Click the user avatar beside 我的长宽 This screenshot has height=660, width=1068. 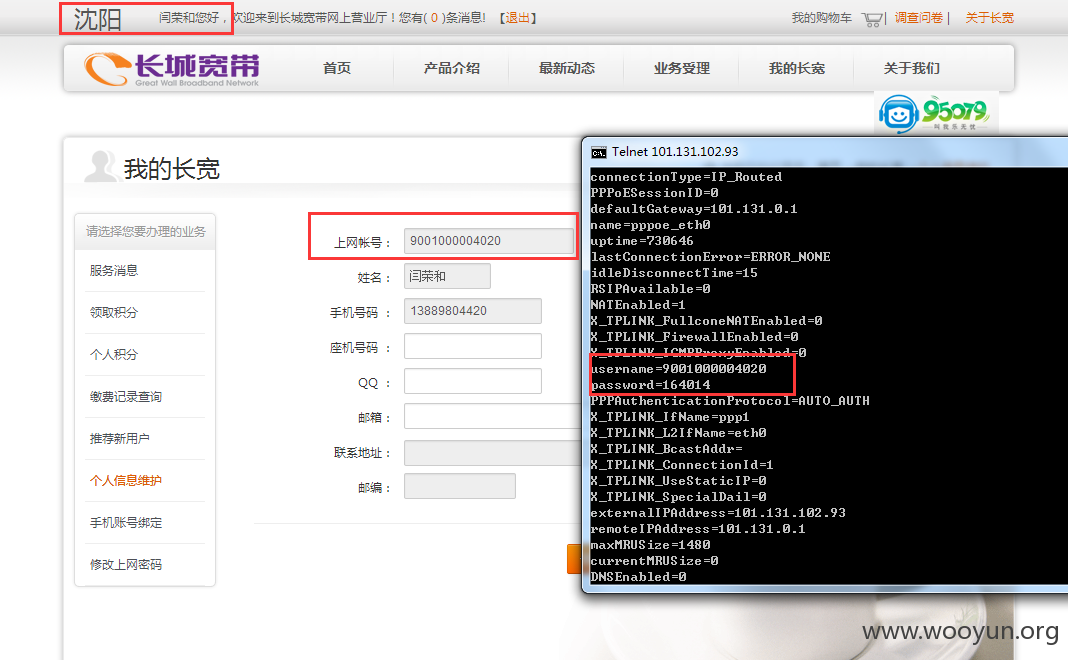click(x=101, y=166)
